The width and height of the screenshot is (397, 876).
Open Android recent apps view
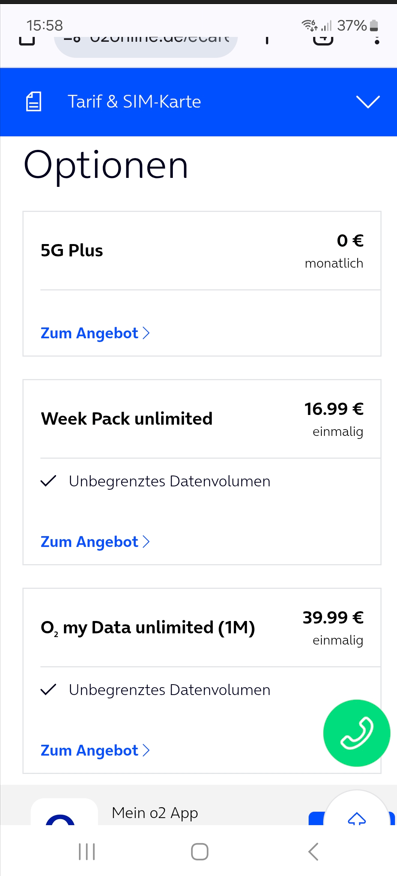87,851
